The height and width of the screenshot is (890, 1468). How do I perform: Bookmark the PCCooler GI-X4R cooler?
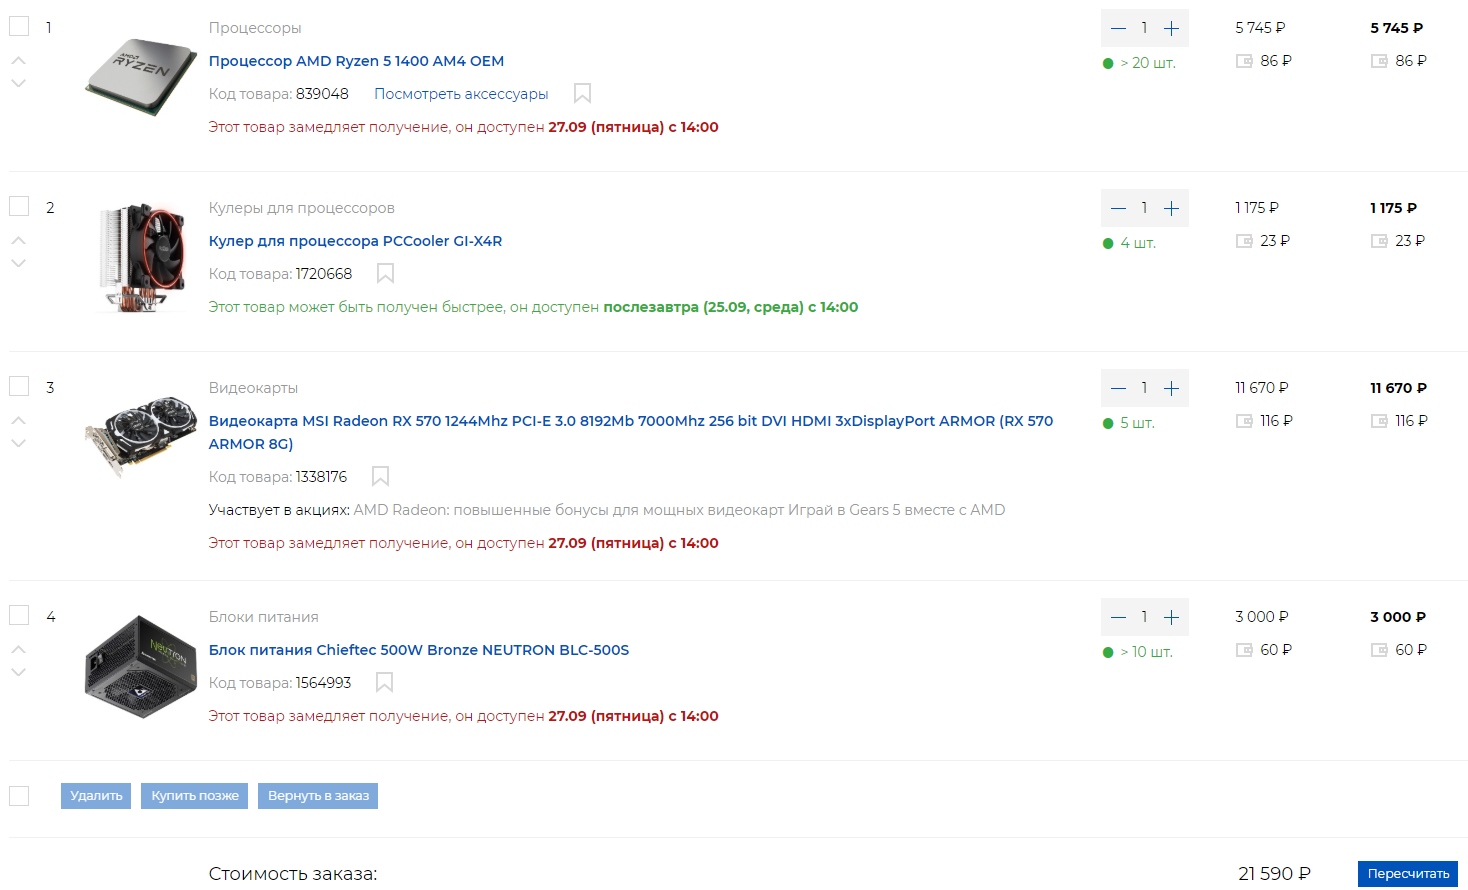pos(385,273)
